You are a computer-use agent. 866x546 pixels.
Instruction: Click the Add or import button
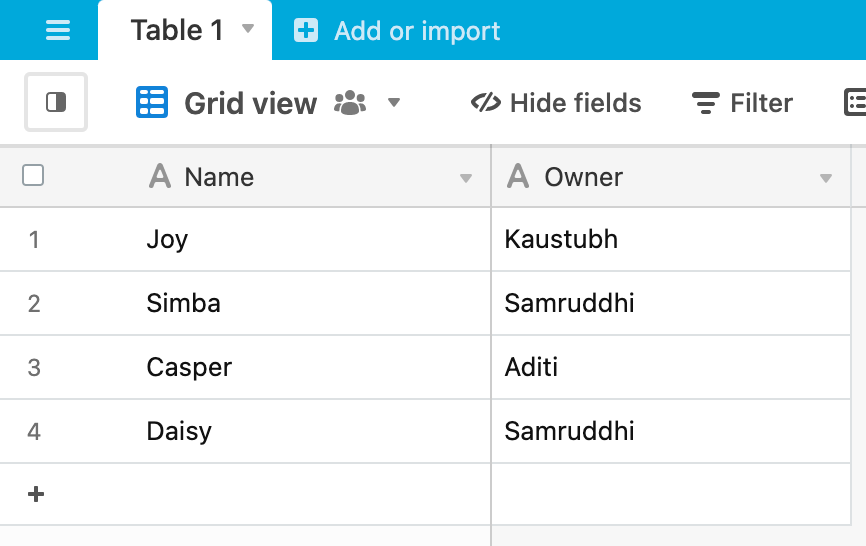pos(397,30)
